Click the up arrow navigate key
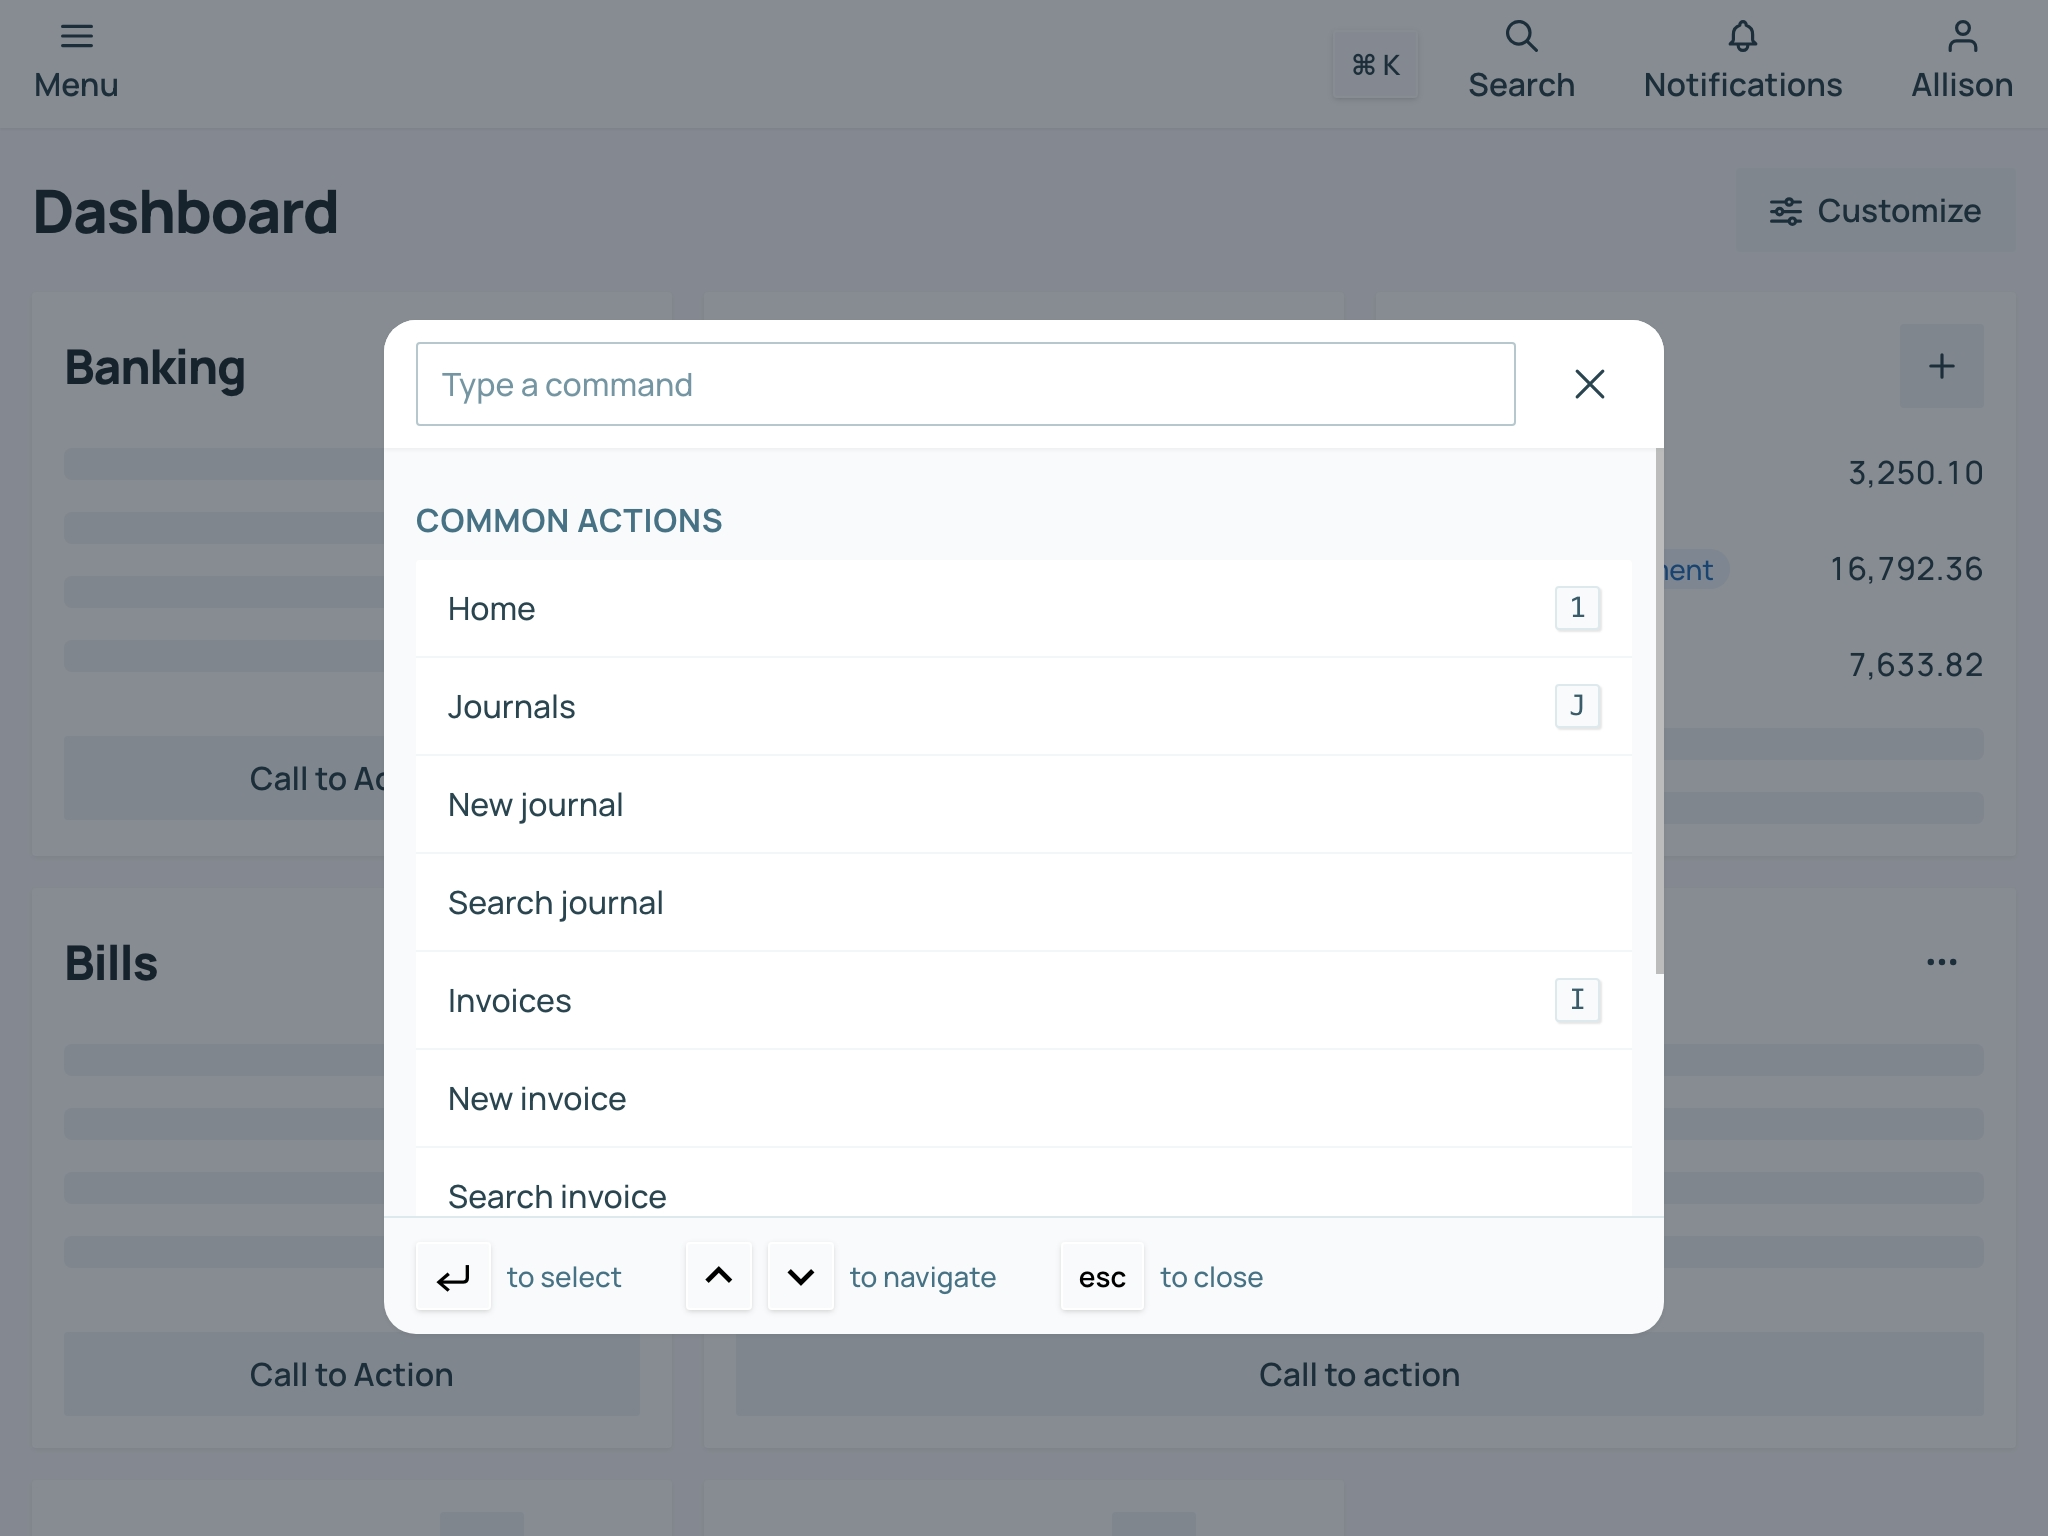2048x1536 pixels. (x=718, y=1276)
